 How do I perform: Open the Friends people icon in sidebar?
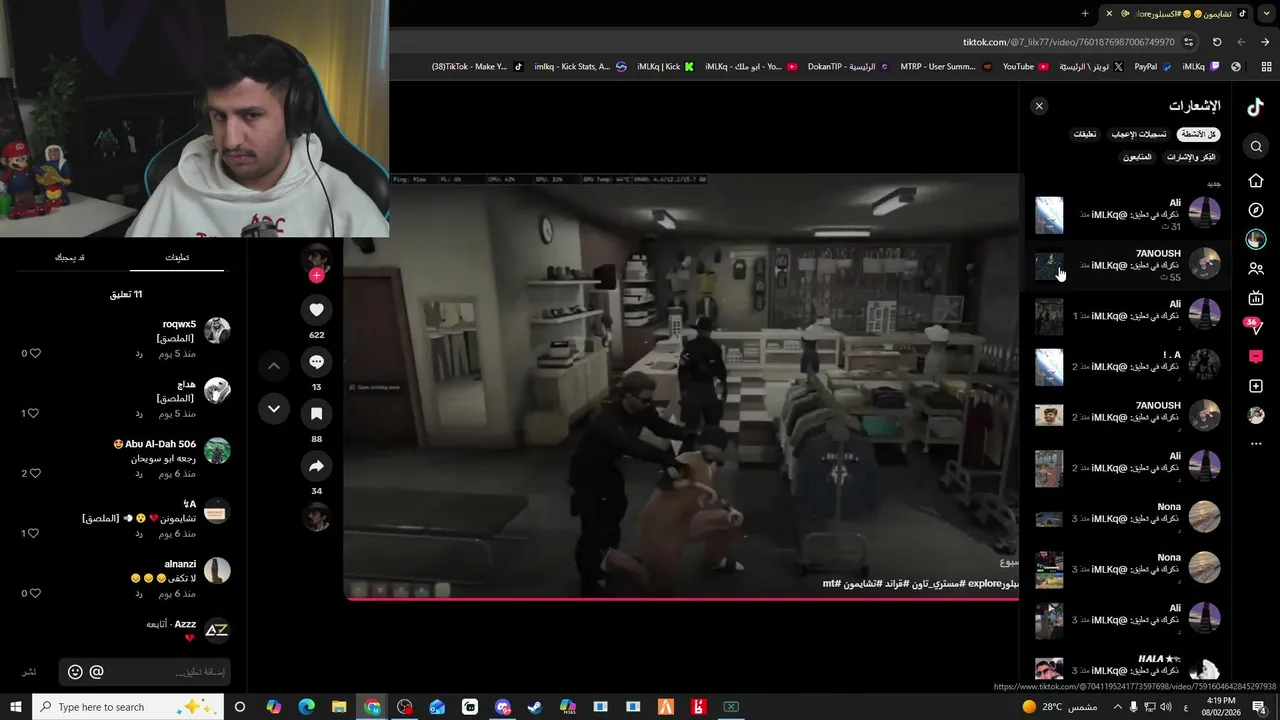[x=1256, y=269]
